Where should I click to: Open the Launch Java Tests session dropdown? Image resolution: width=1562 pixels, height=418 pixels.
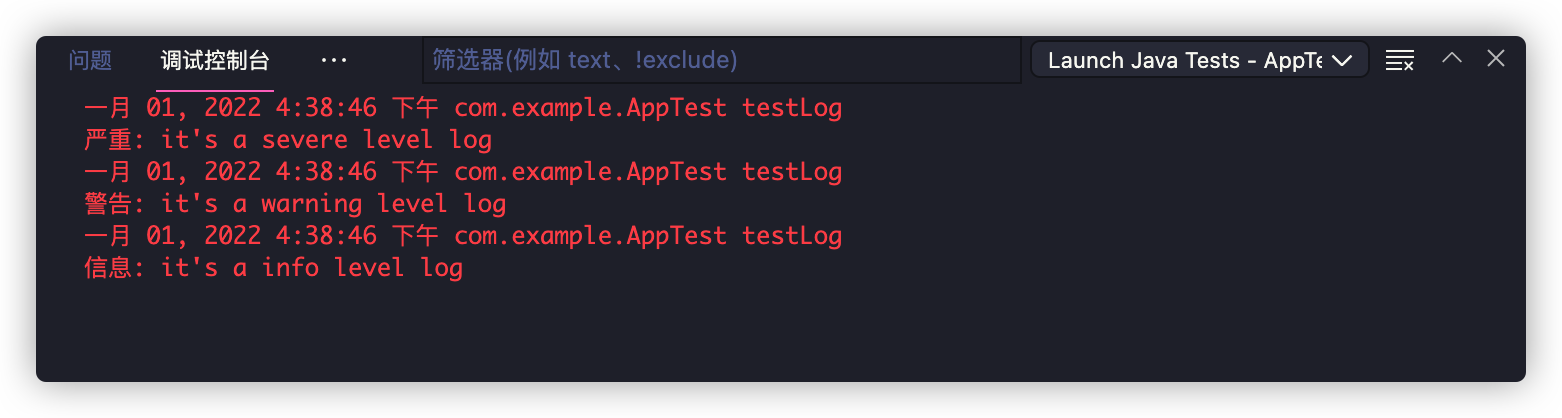(x=1199, y=60)
